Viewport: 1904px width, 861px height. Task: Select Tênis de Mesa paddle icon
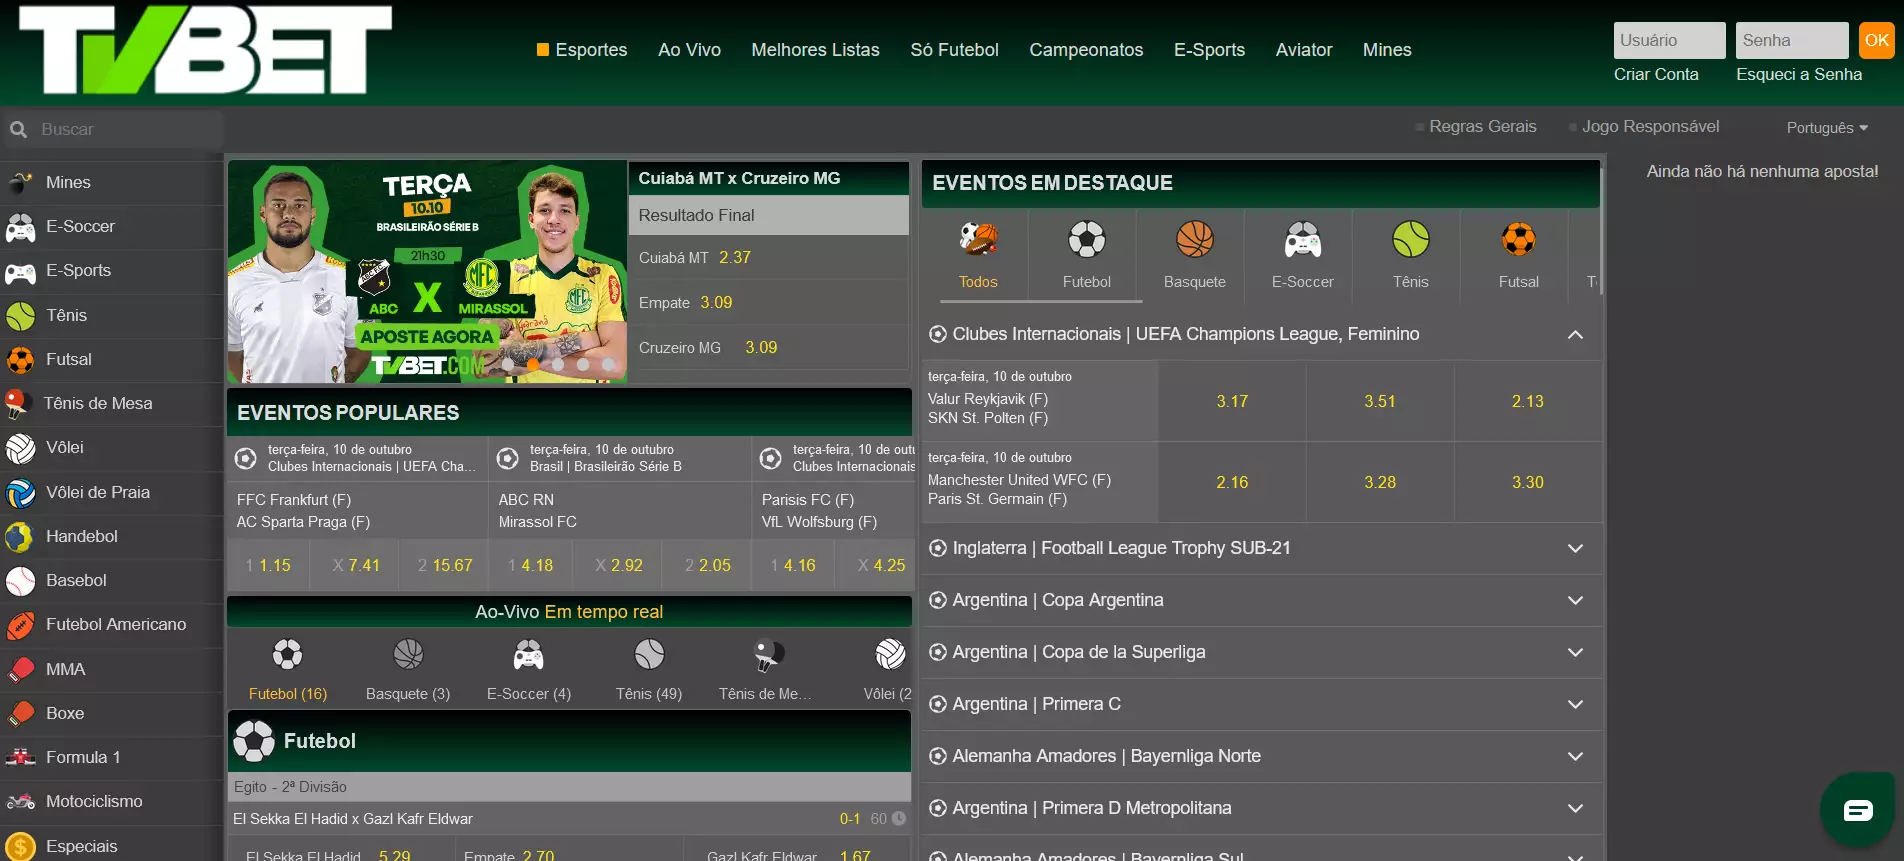tap(17, 404)
